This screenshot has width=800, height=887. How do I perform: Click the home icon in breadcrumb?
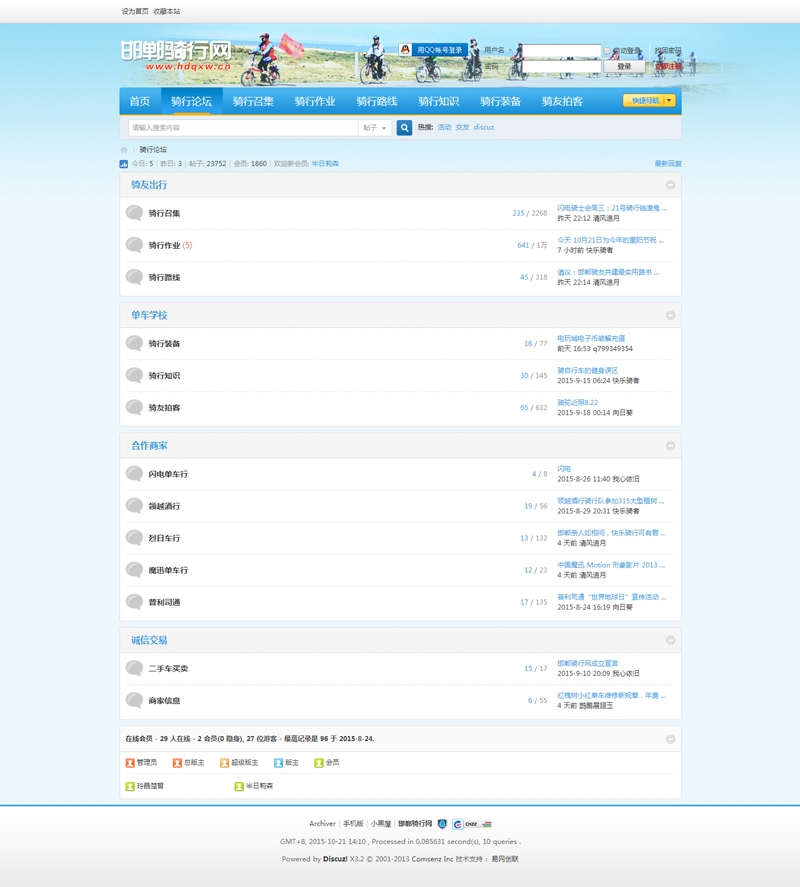pos(124,150)
